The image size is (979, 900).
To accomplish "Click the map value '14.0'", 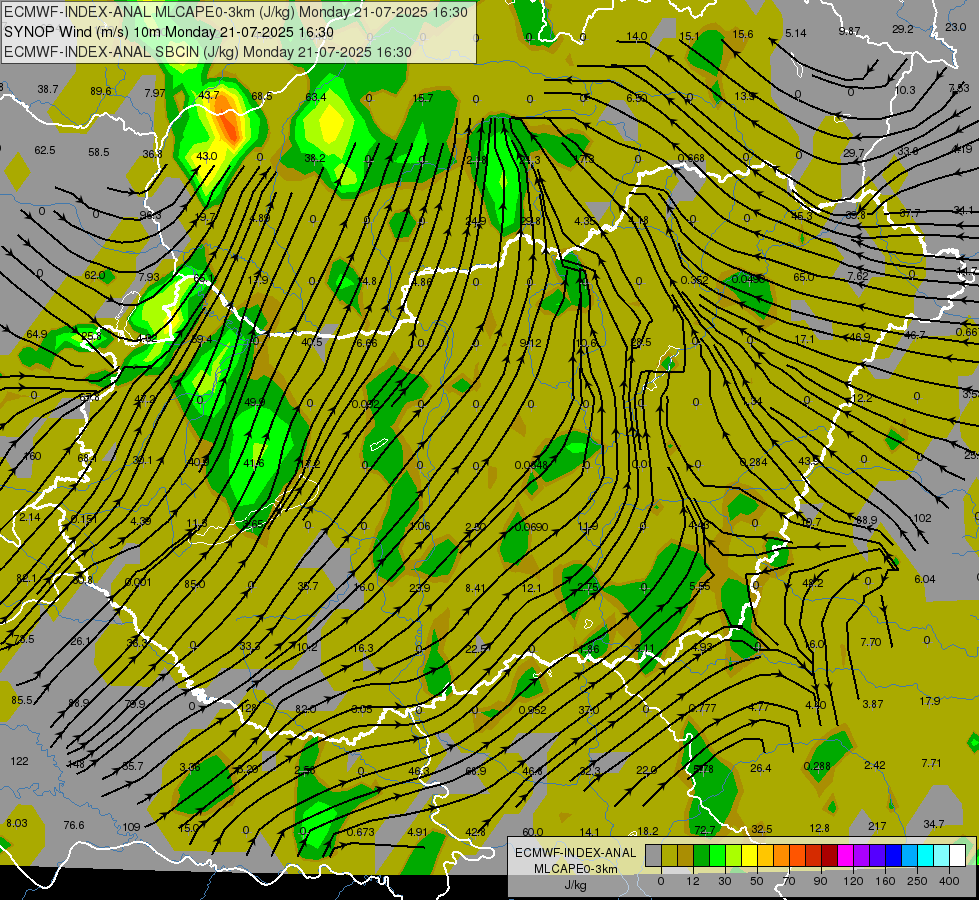I will point(636,36).
